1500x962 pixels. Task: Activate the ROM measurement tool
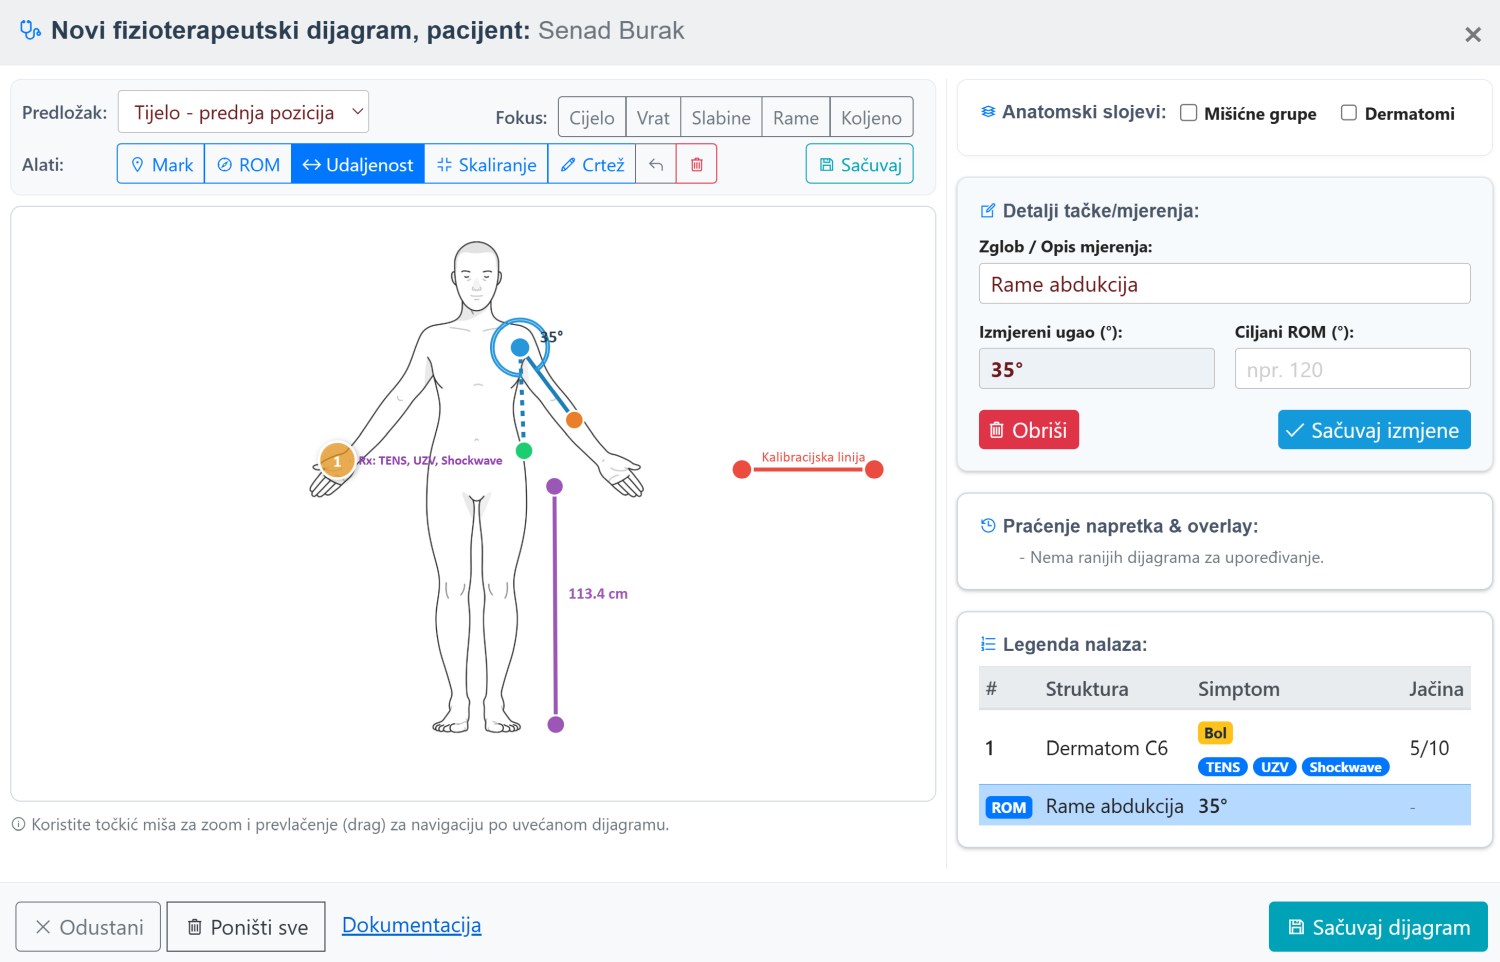pyautogui.click(x=248, y=164)
